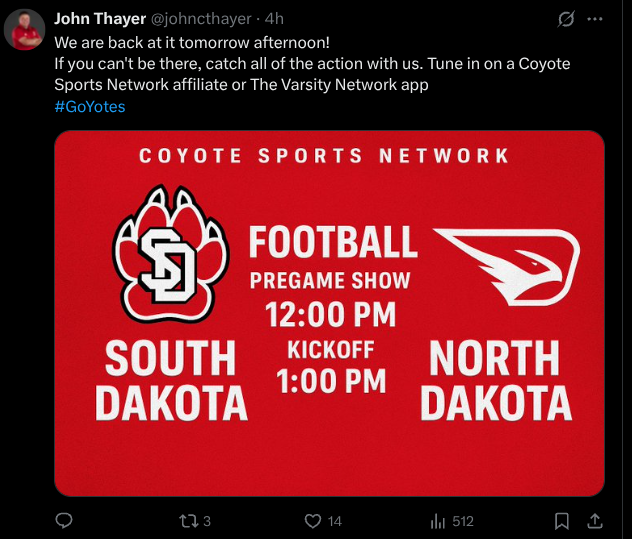Click the 512 views count
This screenshot has height=539, width=632.
pyautogui.click(x=462, y=521)
